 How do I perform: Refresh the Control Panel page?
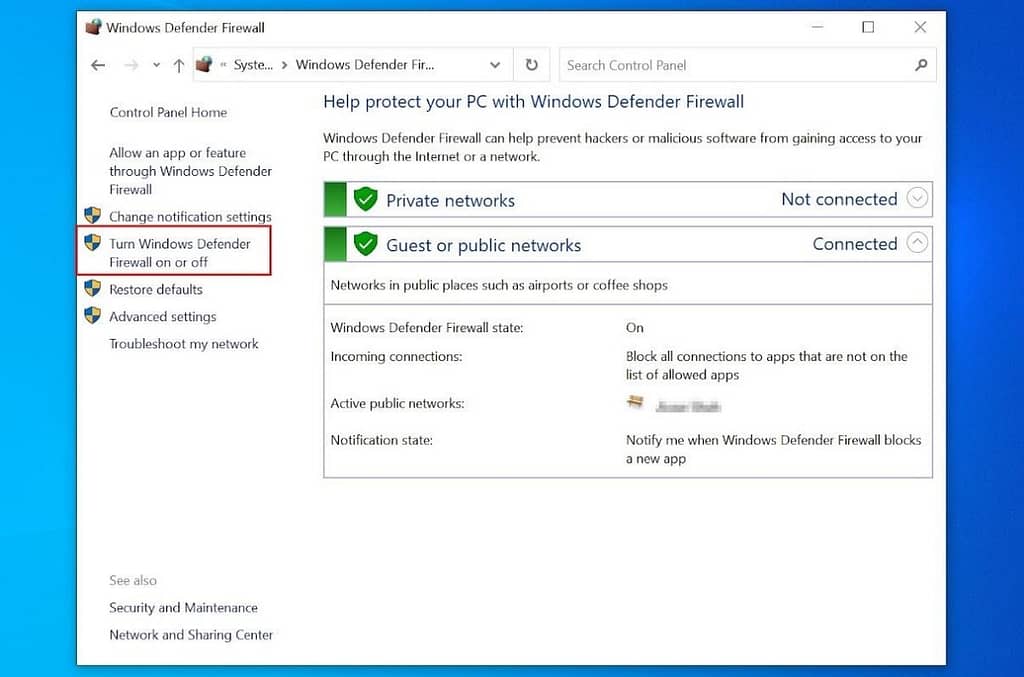pos(532,65)
